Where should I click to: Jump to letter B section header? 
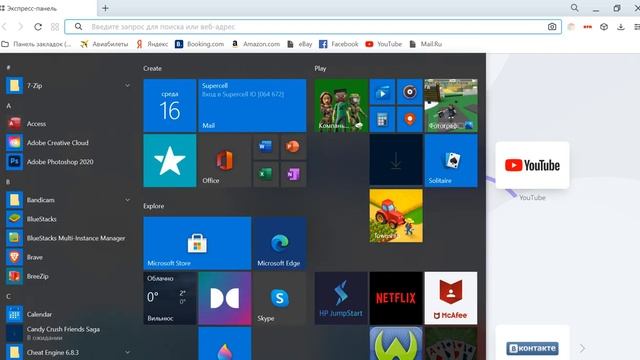click(8, 182)
